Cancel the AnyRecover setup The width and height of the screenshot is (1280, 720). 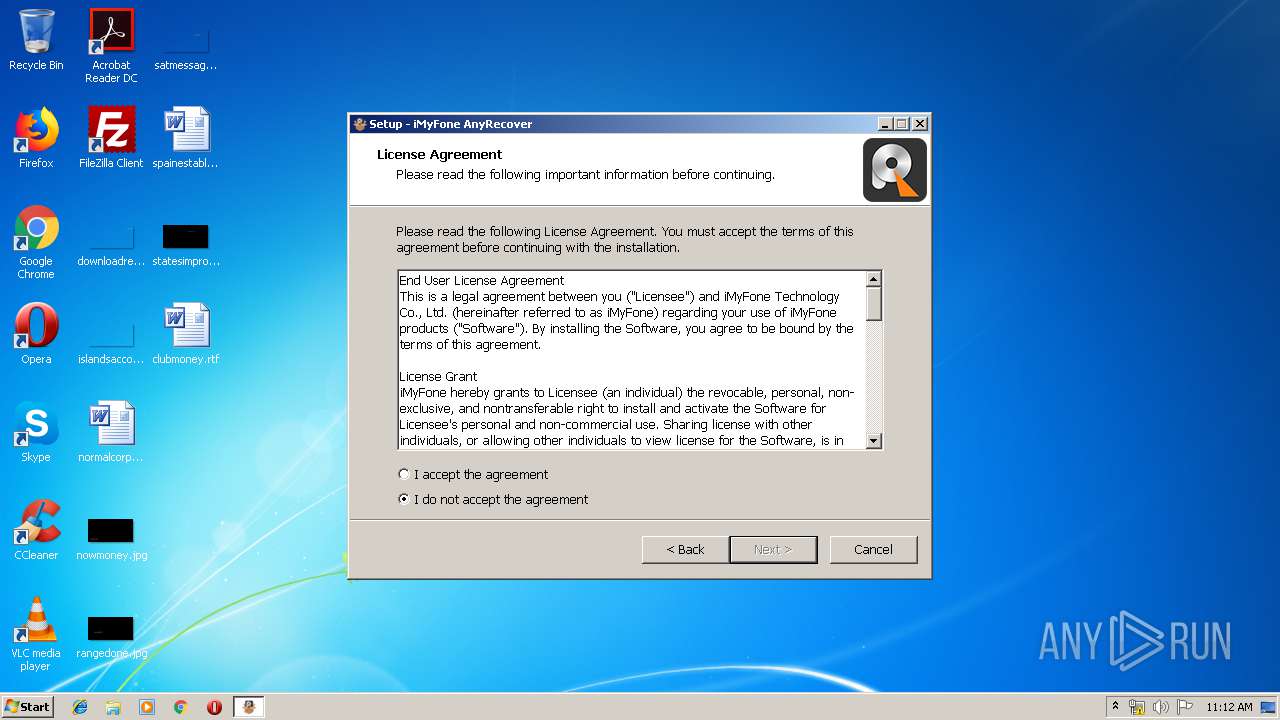click(x=873, y=550)
